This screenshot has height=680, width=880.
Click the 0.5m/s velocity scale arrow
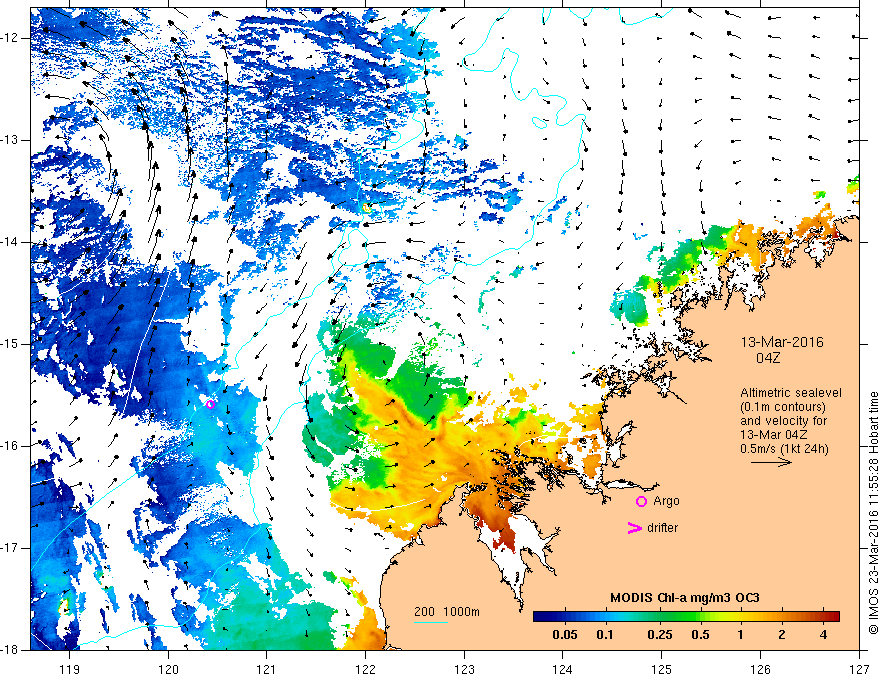click(x=771, y=462)
